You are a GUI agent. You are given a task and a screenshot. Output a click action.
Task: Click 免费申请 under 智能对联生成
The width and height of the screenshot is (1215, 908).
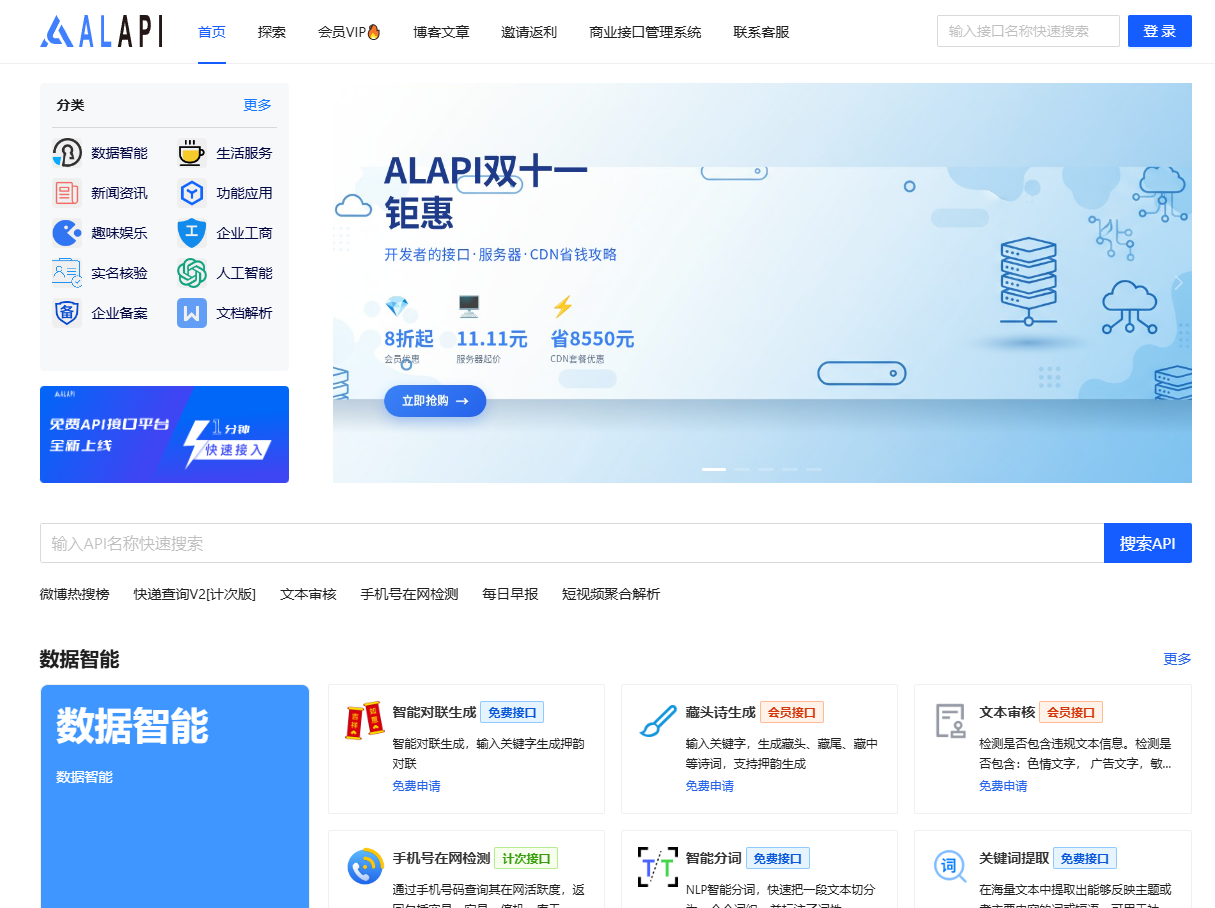click(x=416, y=786)
